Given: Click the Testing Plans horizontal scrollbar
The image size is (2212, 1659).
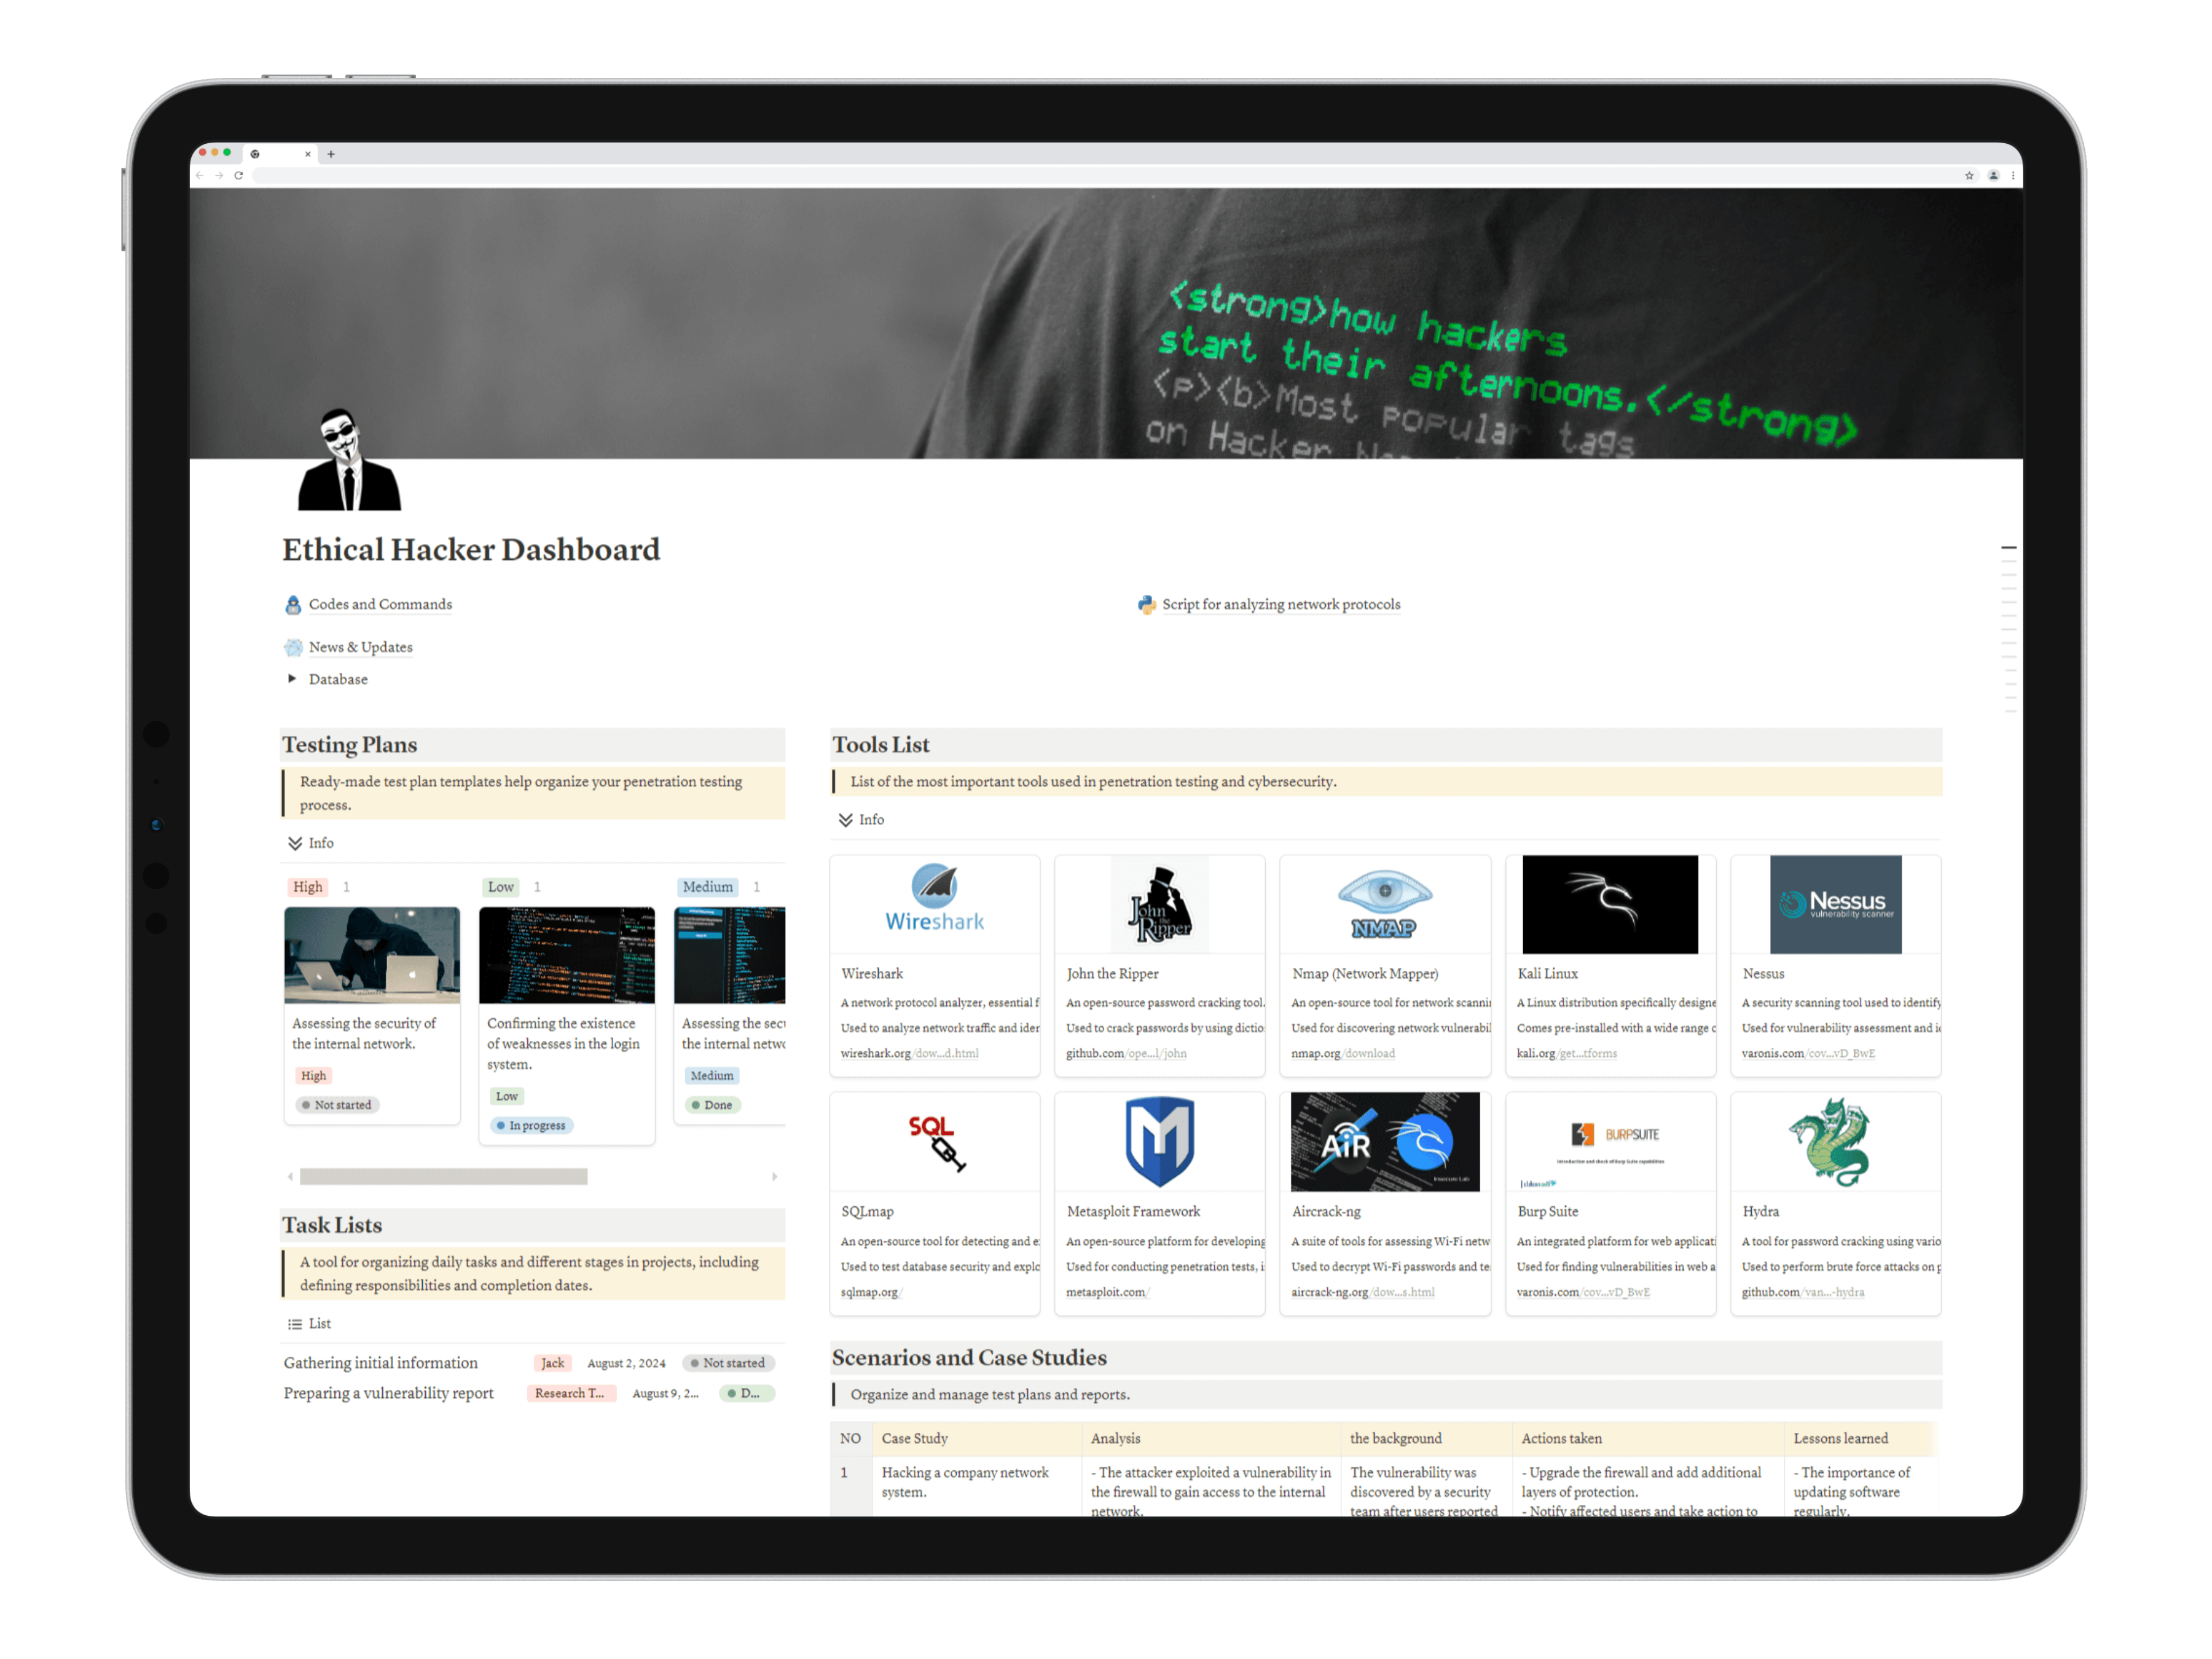Looking at the screenshot, I should 443,1177.
